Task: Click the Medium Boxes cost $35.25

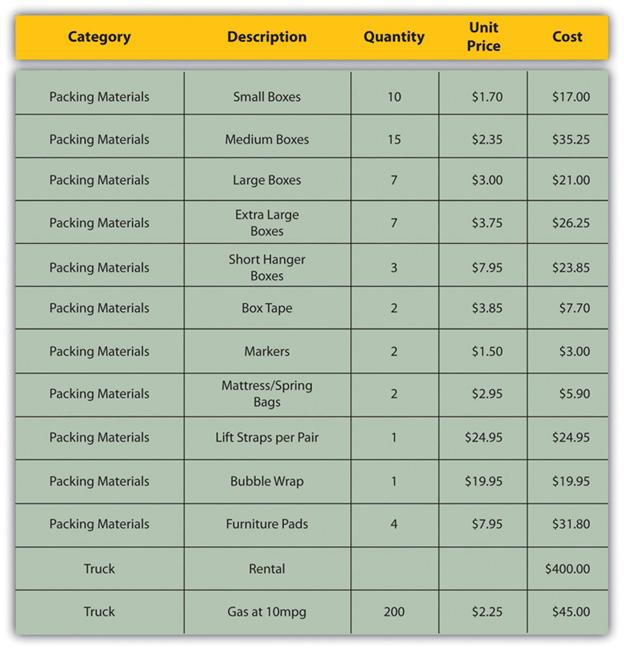Action: click(571, 139)
